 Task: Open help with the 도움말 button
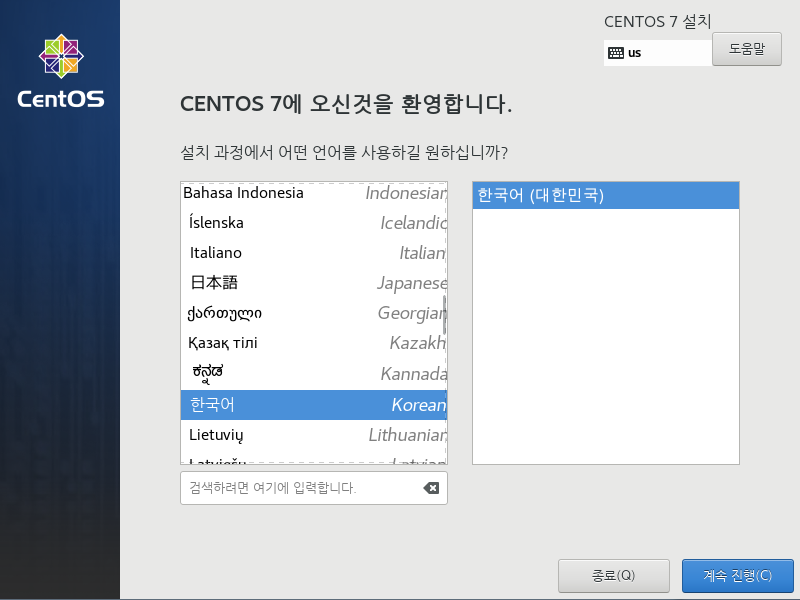tap(746, 49)
